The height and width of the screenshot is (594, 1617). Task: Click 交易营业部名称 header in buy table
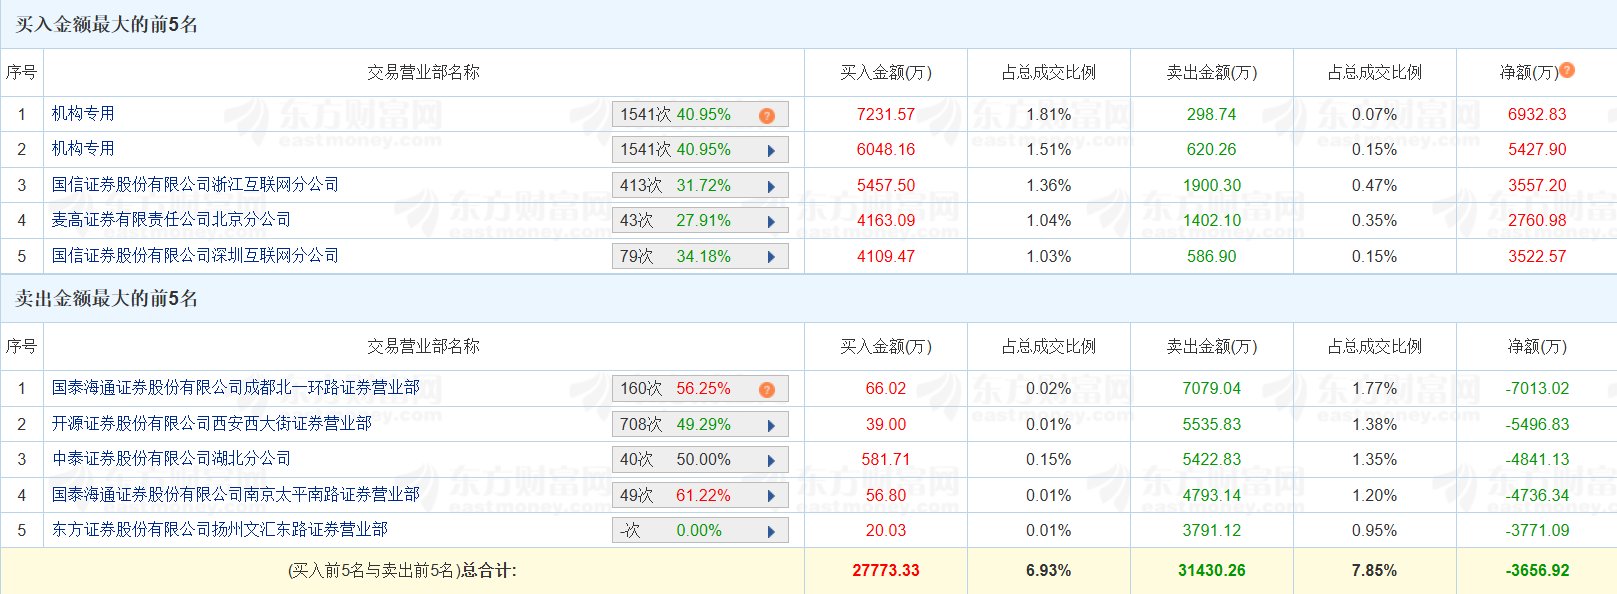point(423,72)
